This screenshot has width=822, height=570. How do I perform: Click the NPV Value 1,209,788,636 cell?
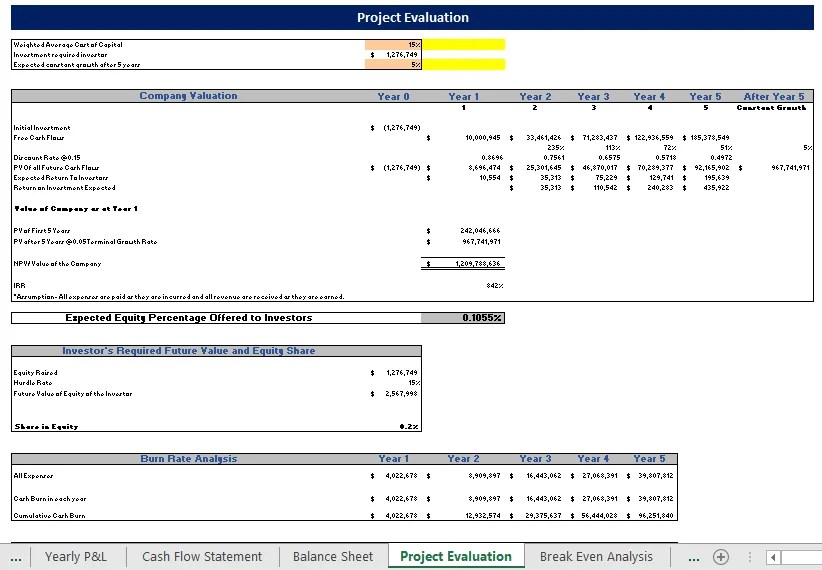(x=463, y=264)
